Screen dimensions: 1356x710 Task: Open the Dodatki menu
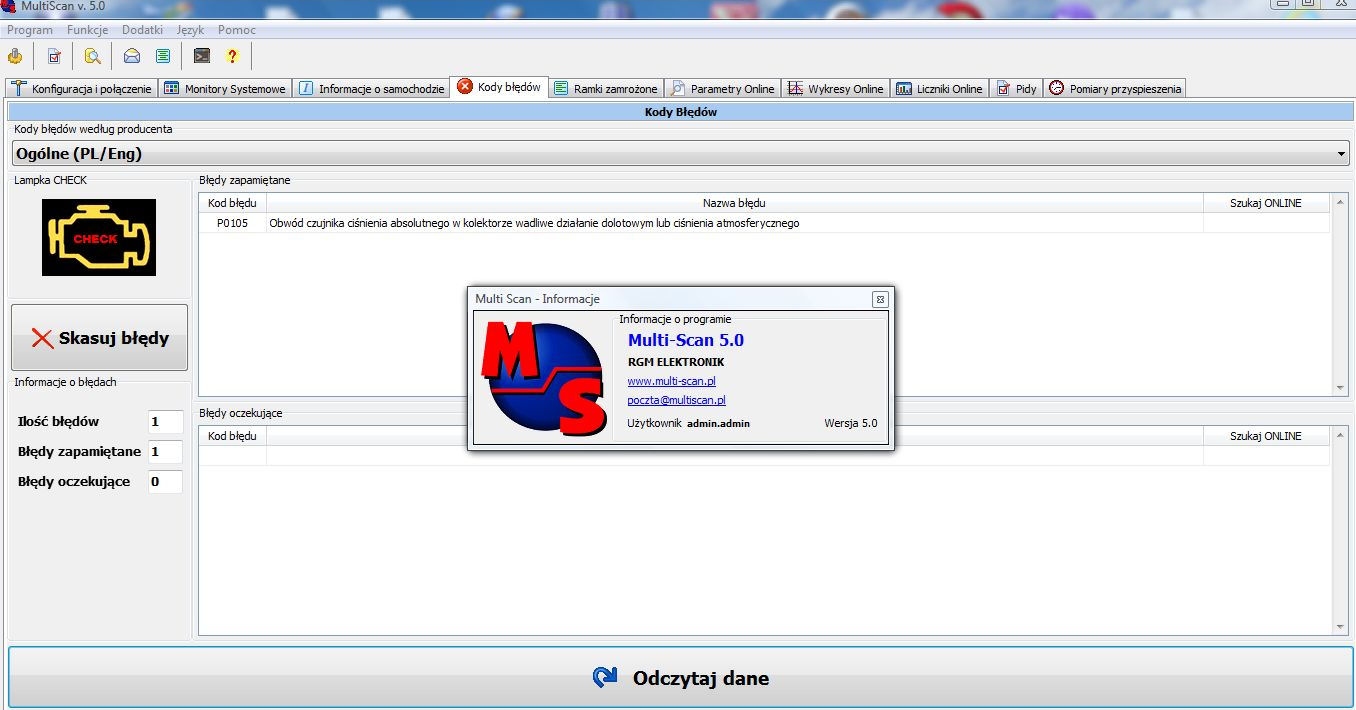pos(142,30)
